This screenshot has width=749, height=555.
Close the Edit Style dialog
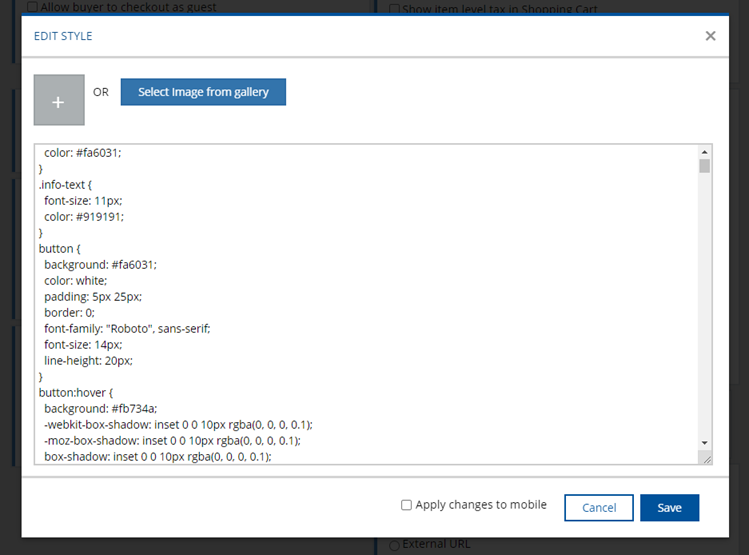[x=710, y=36]
